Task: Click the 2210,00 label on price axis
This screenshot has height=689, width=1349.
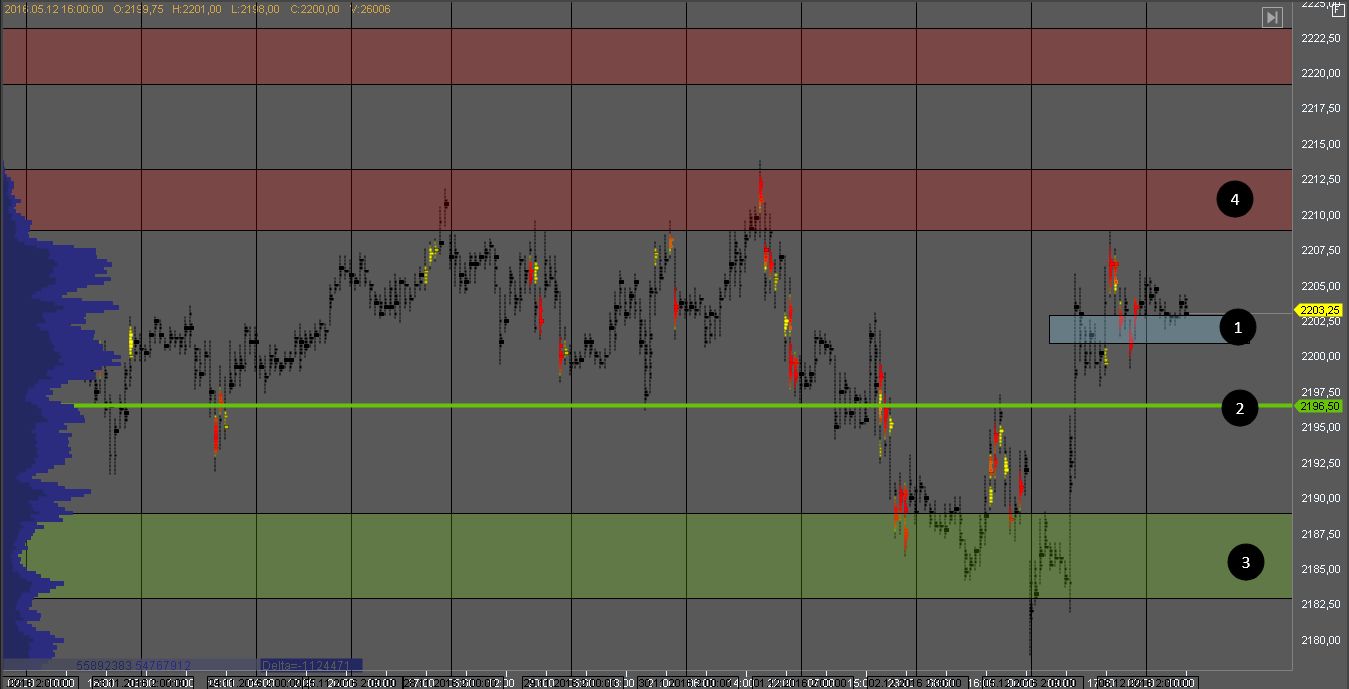Action: click(1321, 215)
